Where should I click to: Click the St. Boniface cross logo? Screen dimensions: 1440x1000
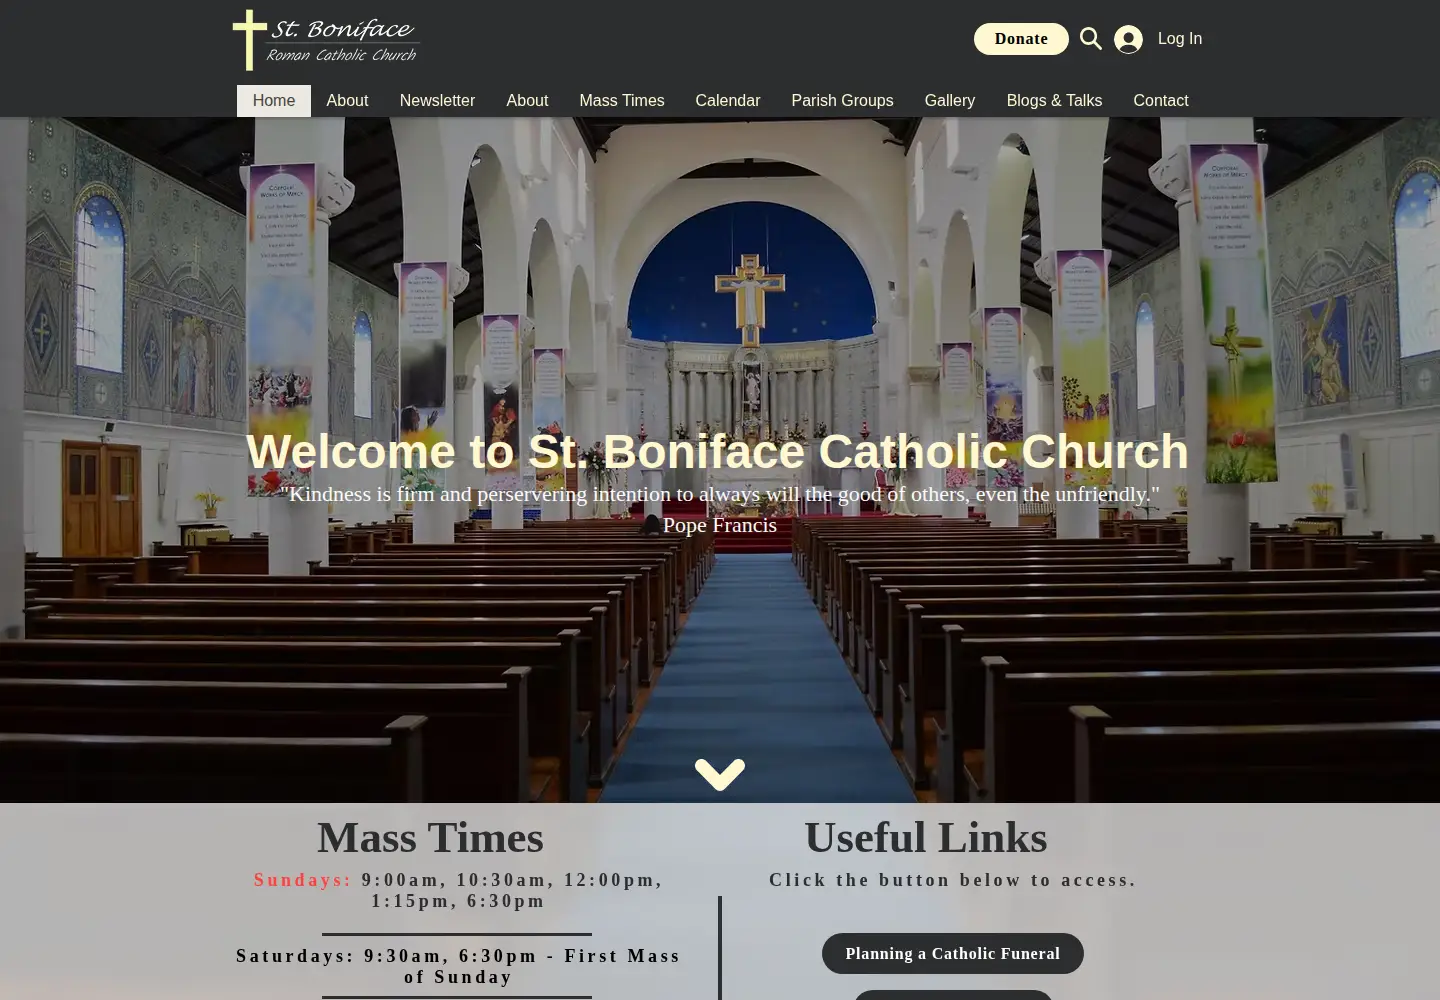coord(325,40)
